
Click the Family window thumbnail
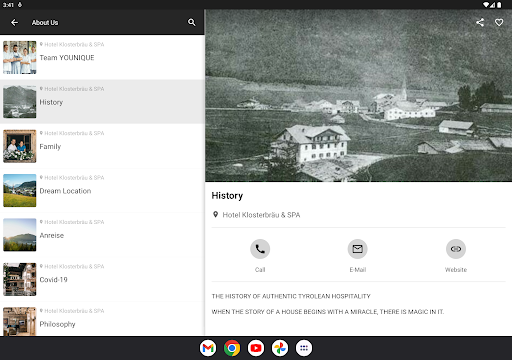pyautogui.click(x=20, y=146)
